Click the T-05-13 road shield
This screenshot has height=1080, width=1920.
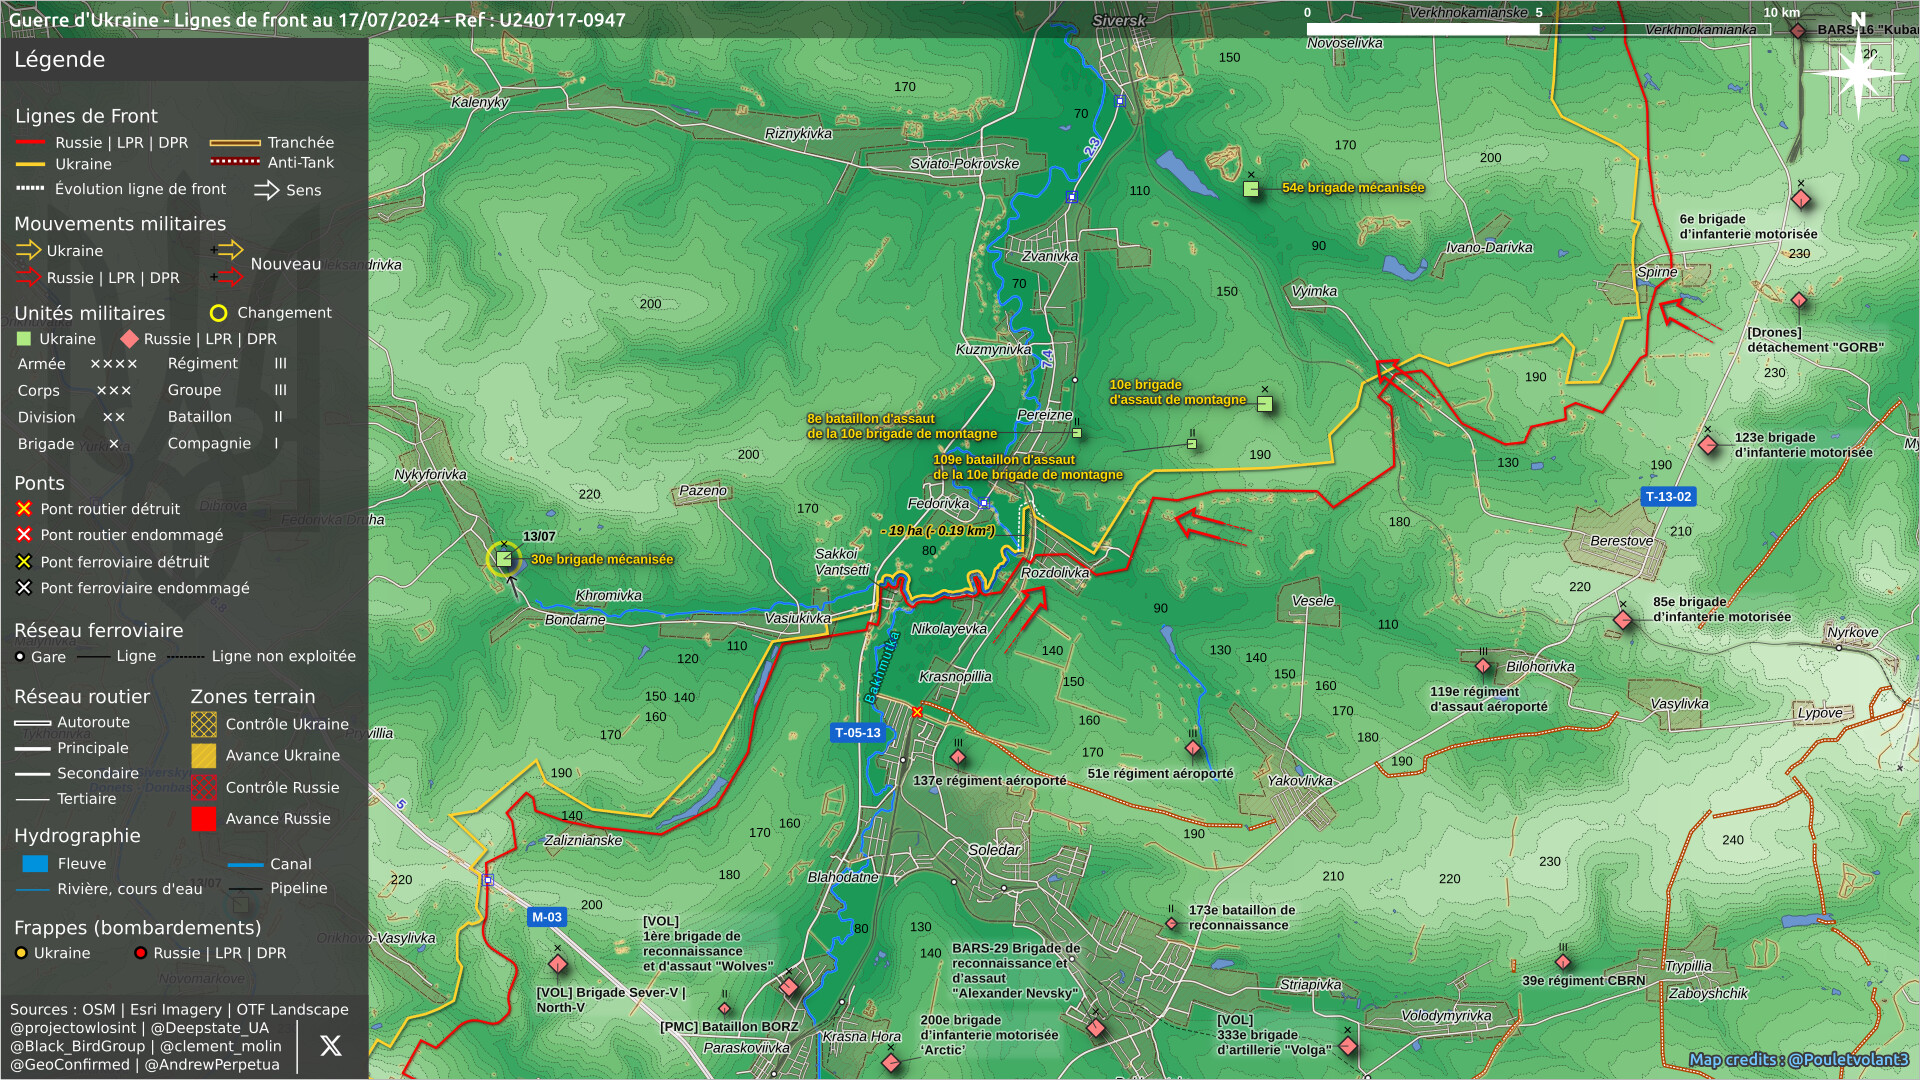pos(858,733)
